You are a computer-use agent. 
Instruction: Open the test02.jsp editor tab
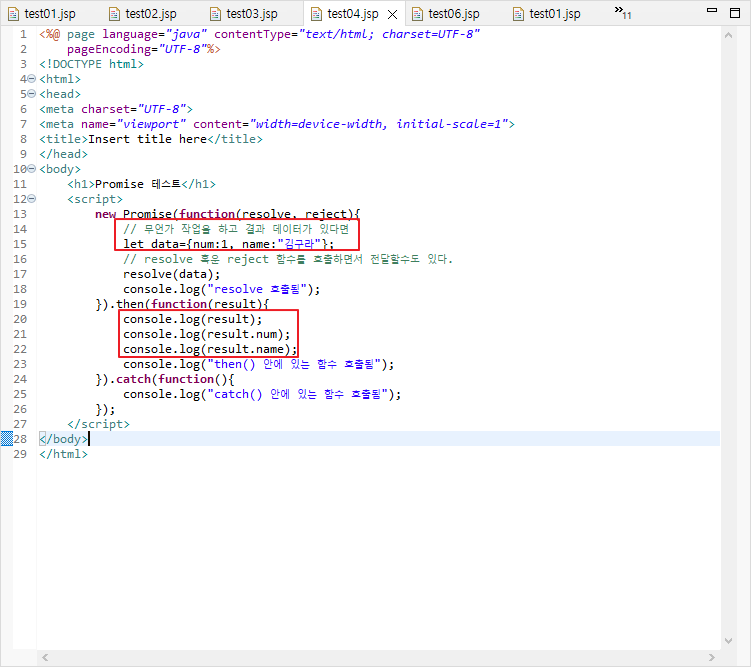tap(143, 14)
